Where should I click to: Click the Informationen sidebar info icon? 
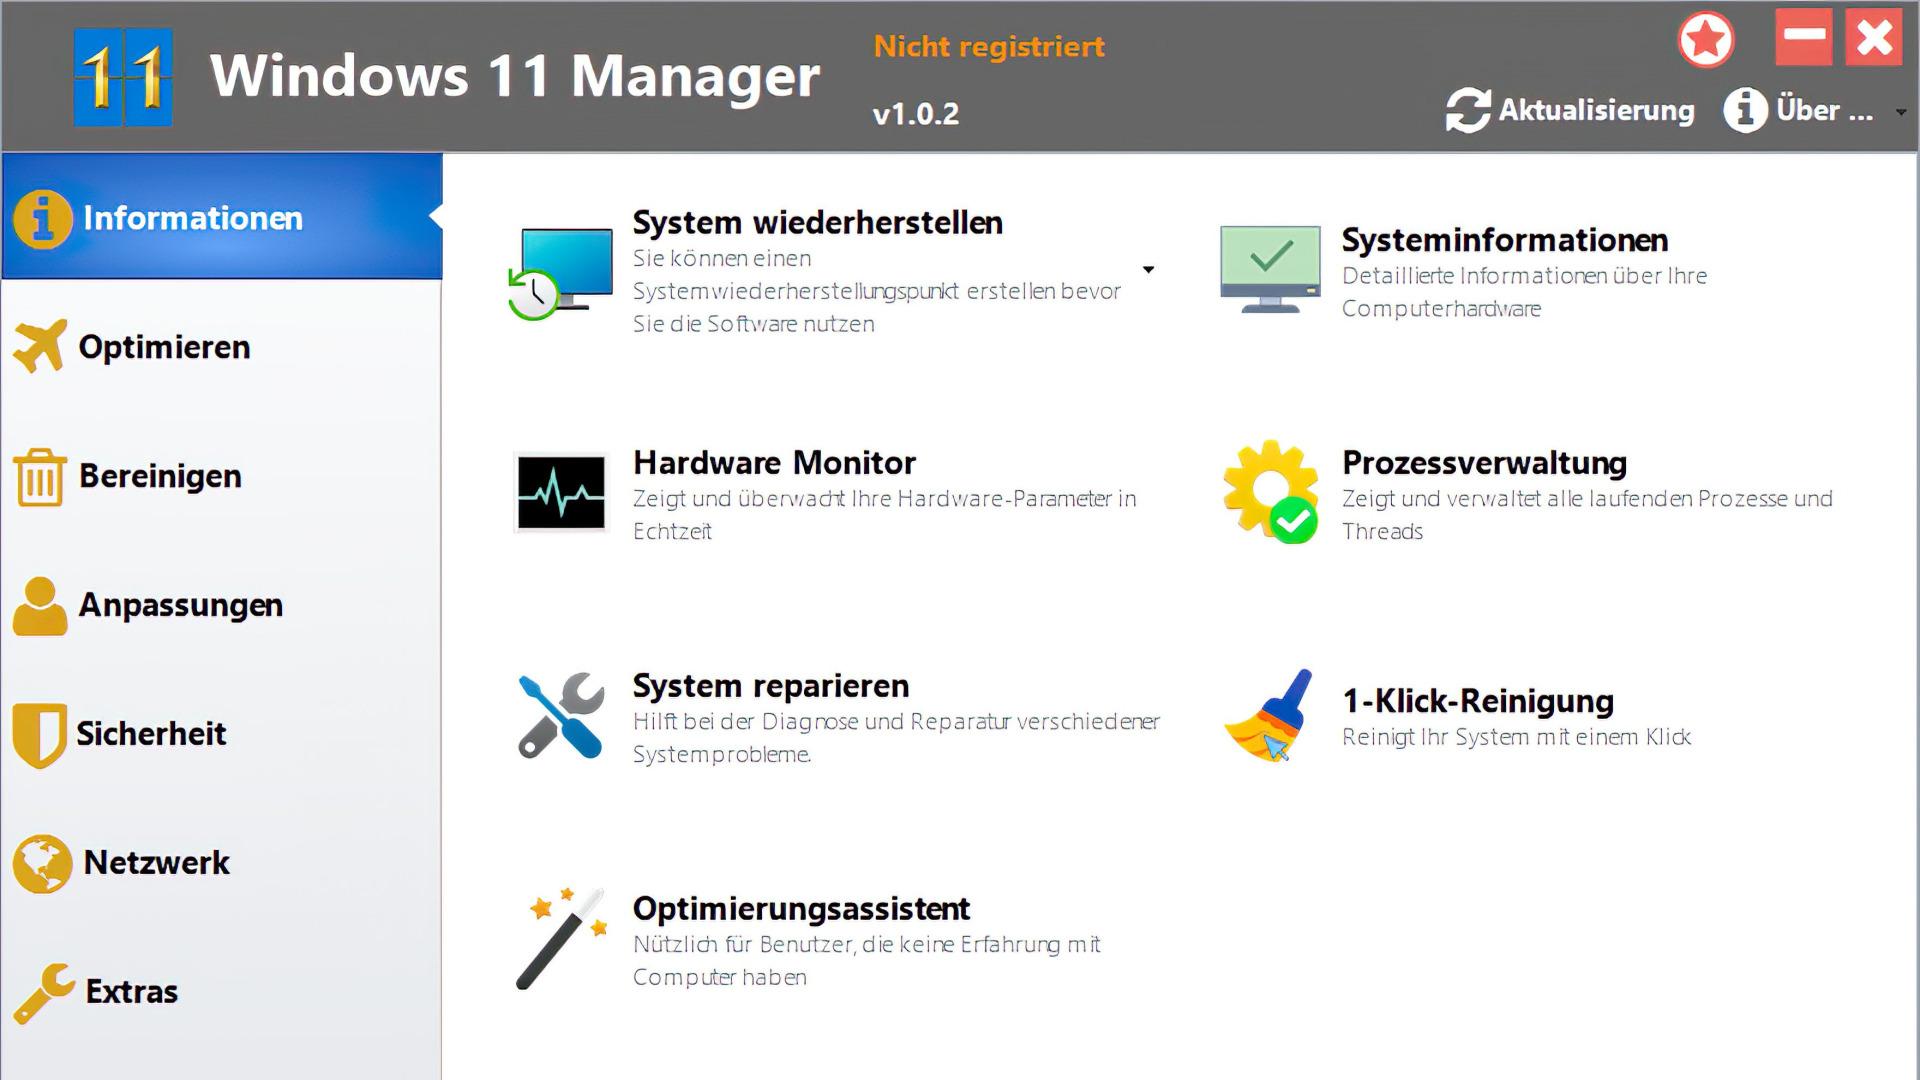click(42, 218)
